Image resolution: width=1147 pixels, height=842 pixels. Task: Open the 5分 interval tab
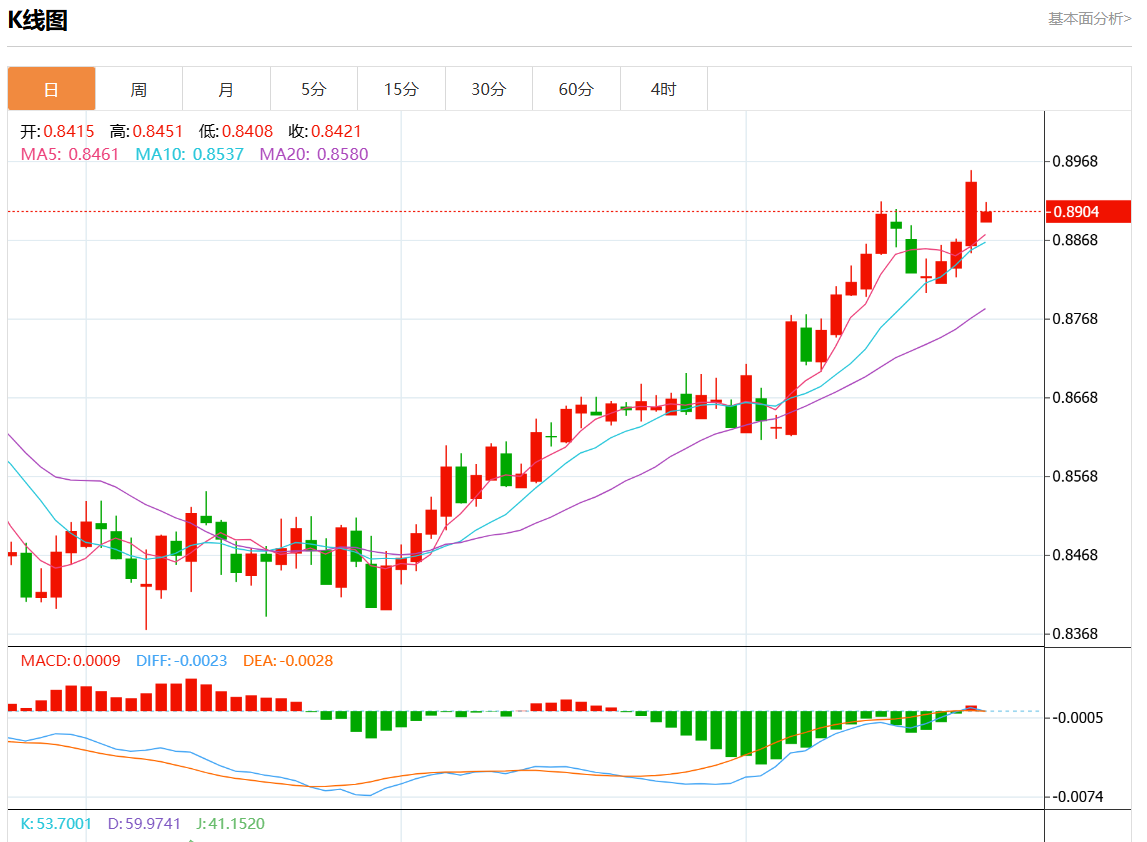pyautogui.click(x=314, y=89)
